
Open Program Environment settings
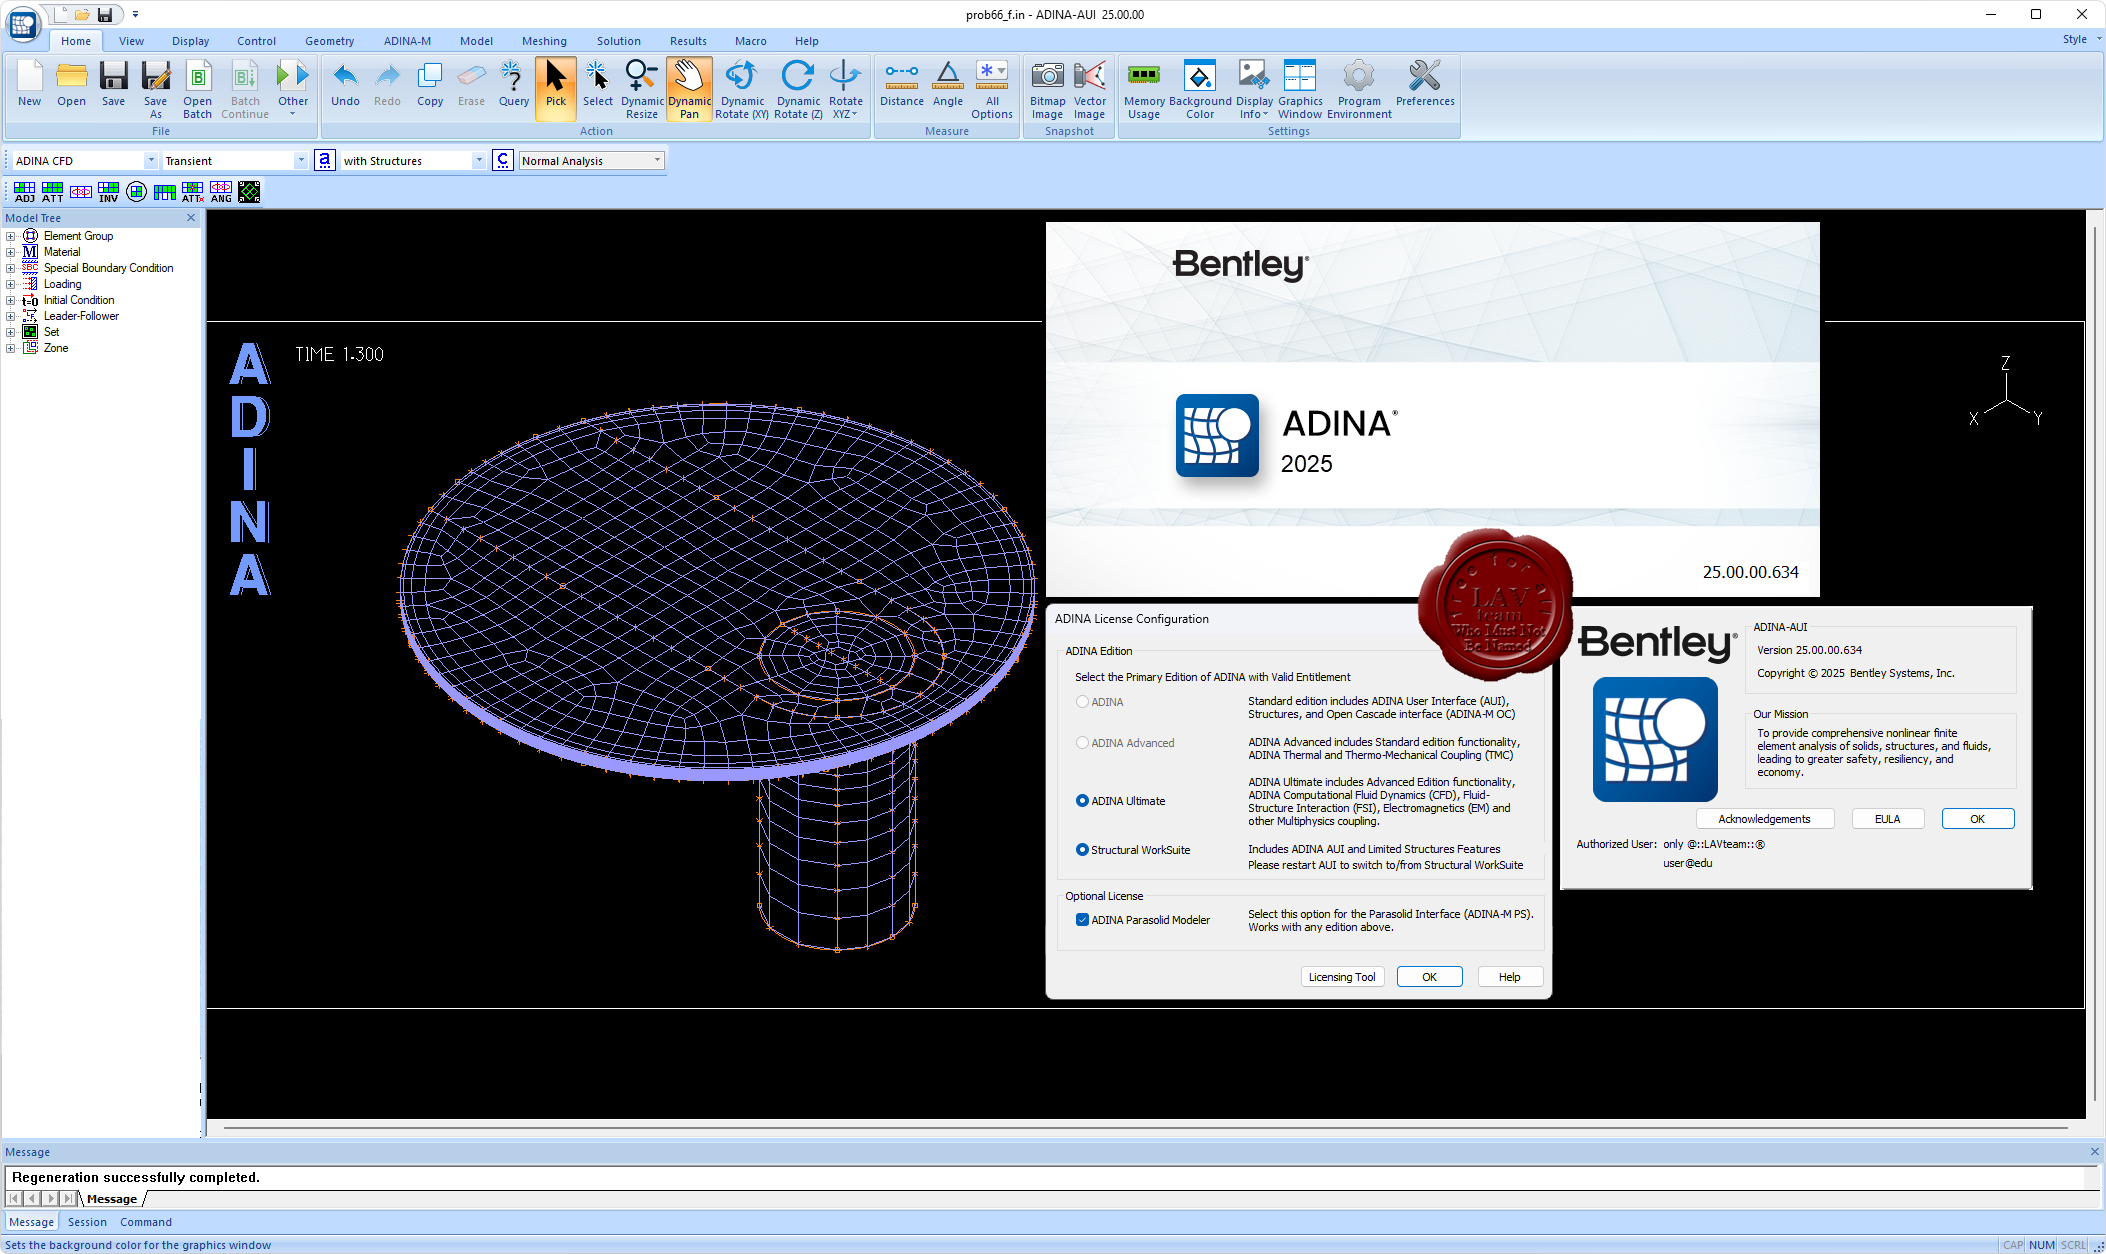tap(1359, 89)
